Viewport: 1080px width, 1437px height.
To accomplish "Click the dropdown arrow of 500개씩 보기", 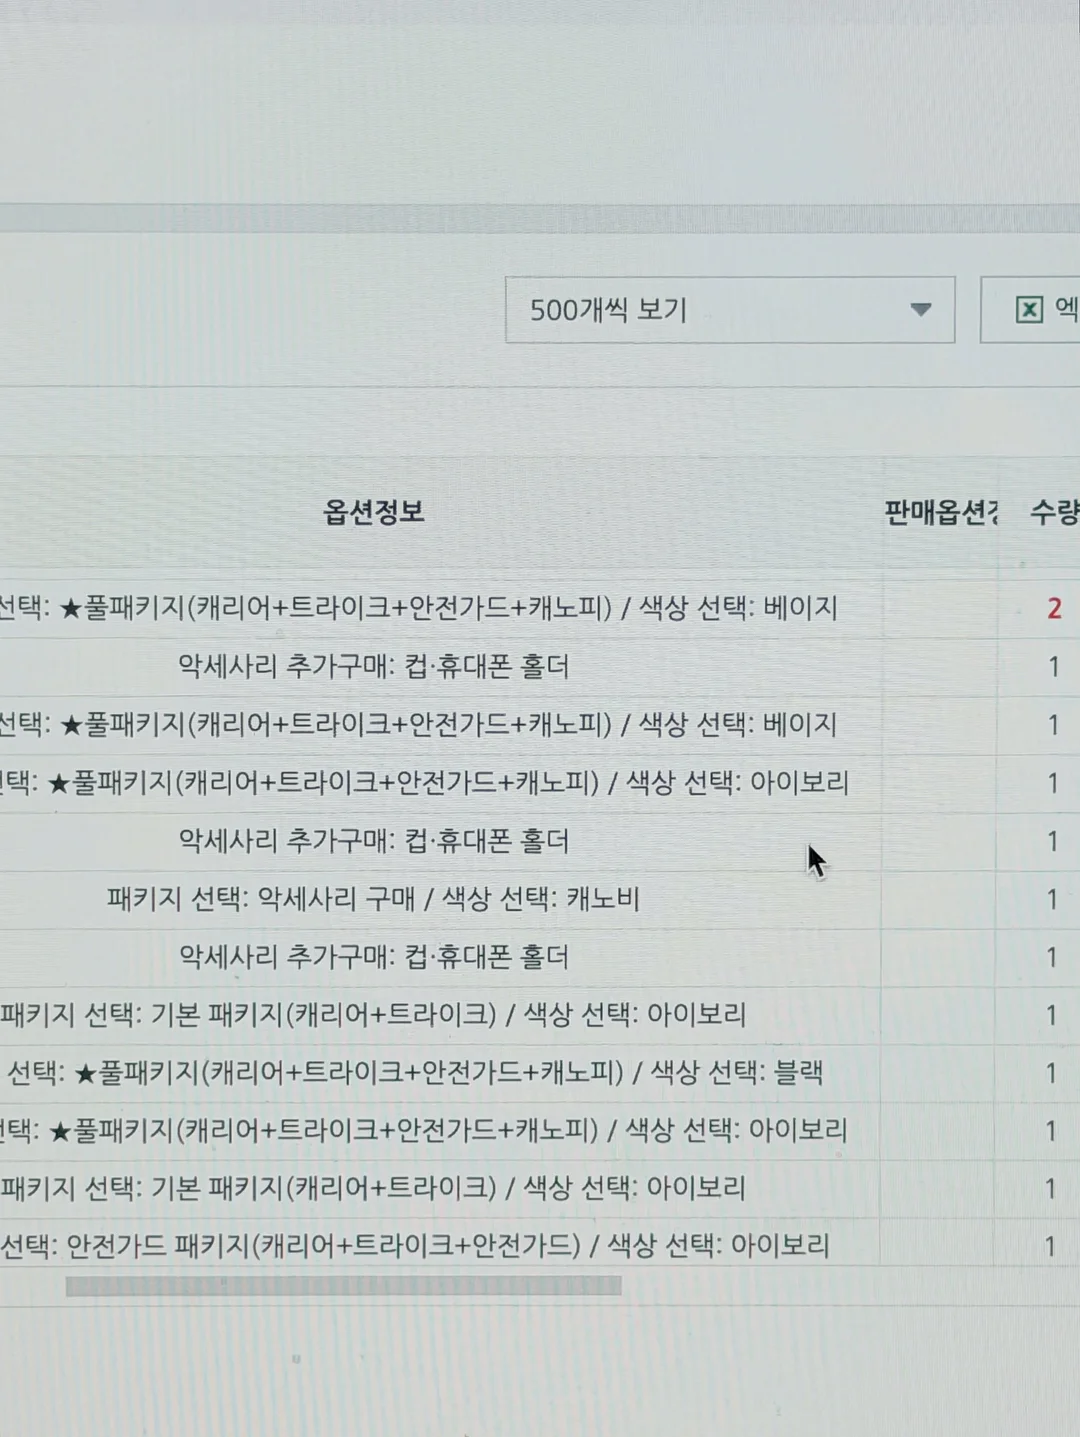I will point(921,310).
